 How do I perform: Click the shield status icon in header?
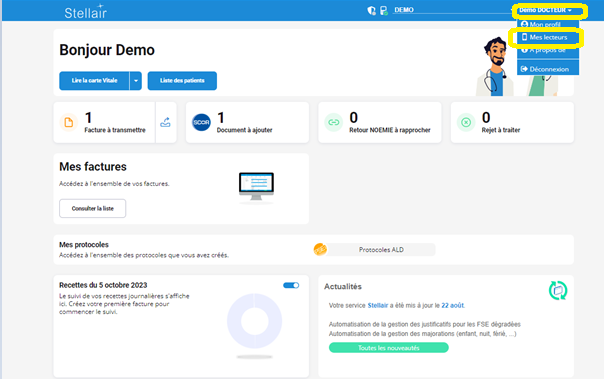click(x=371, y=10)
